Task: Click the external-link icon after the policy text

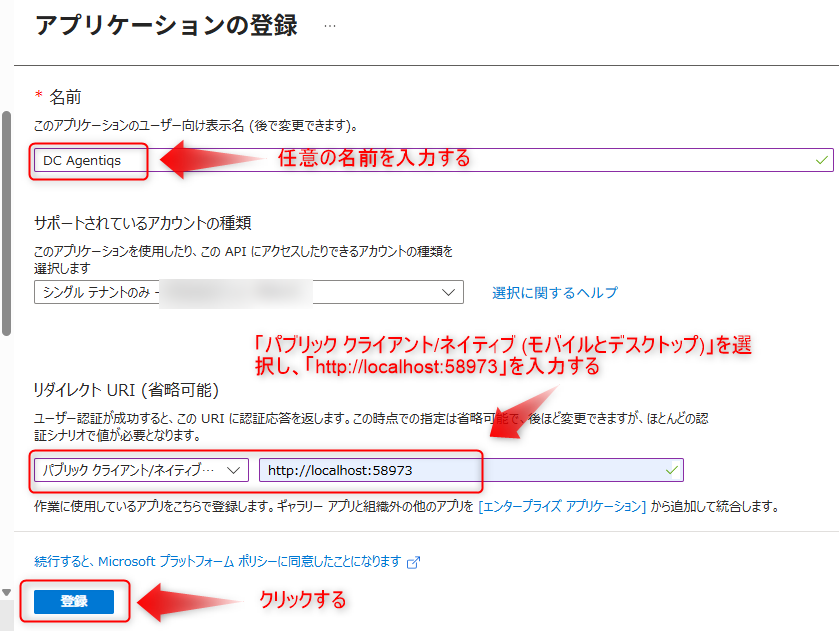Action: pyautogui.click(x=414, y=562)
